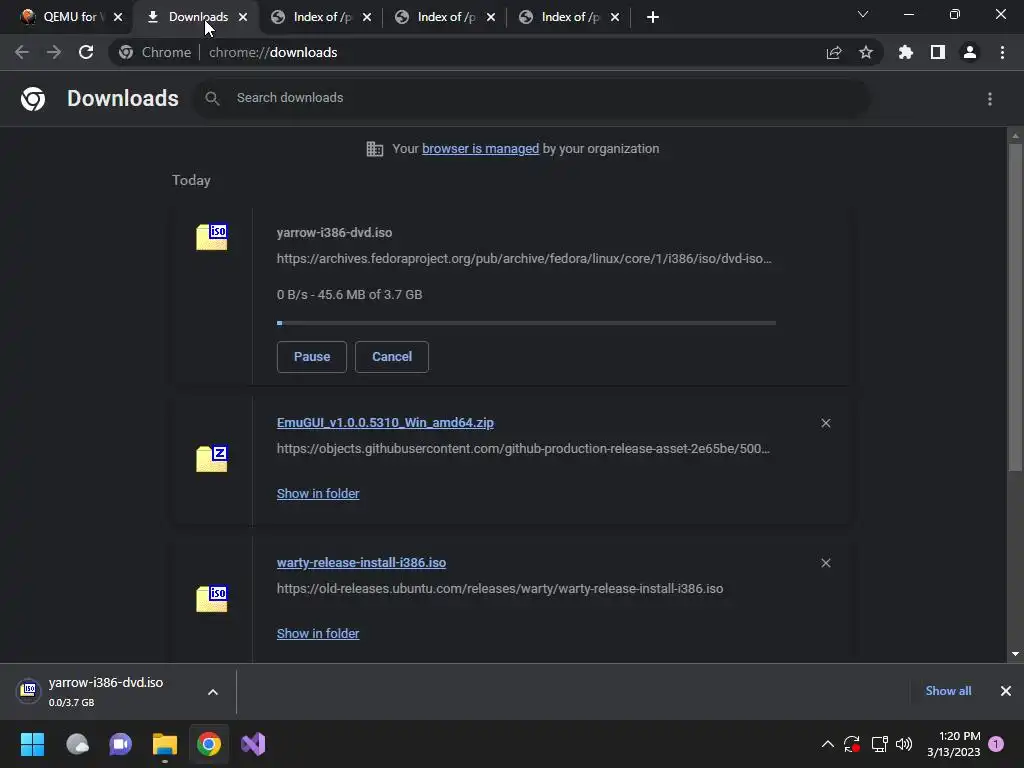Reload the downloads page

click(x=86, y=52)
